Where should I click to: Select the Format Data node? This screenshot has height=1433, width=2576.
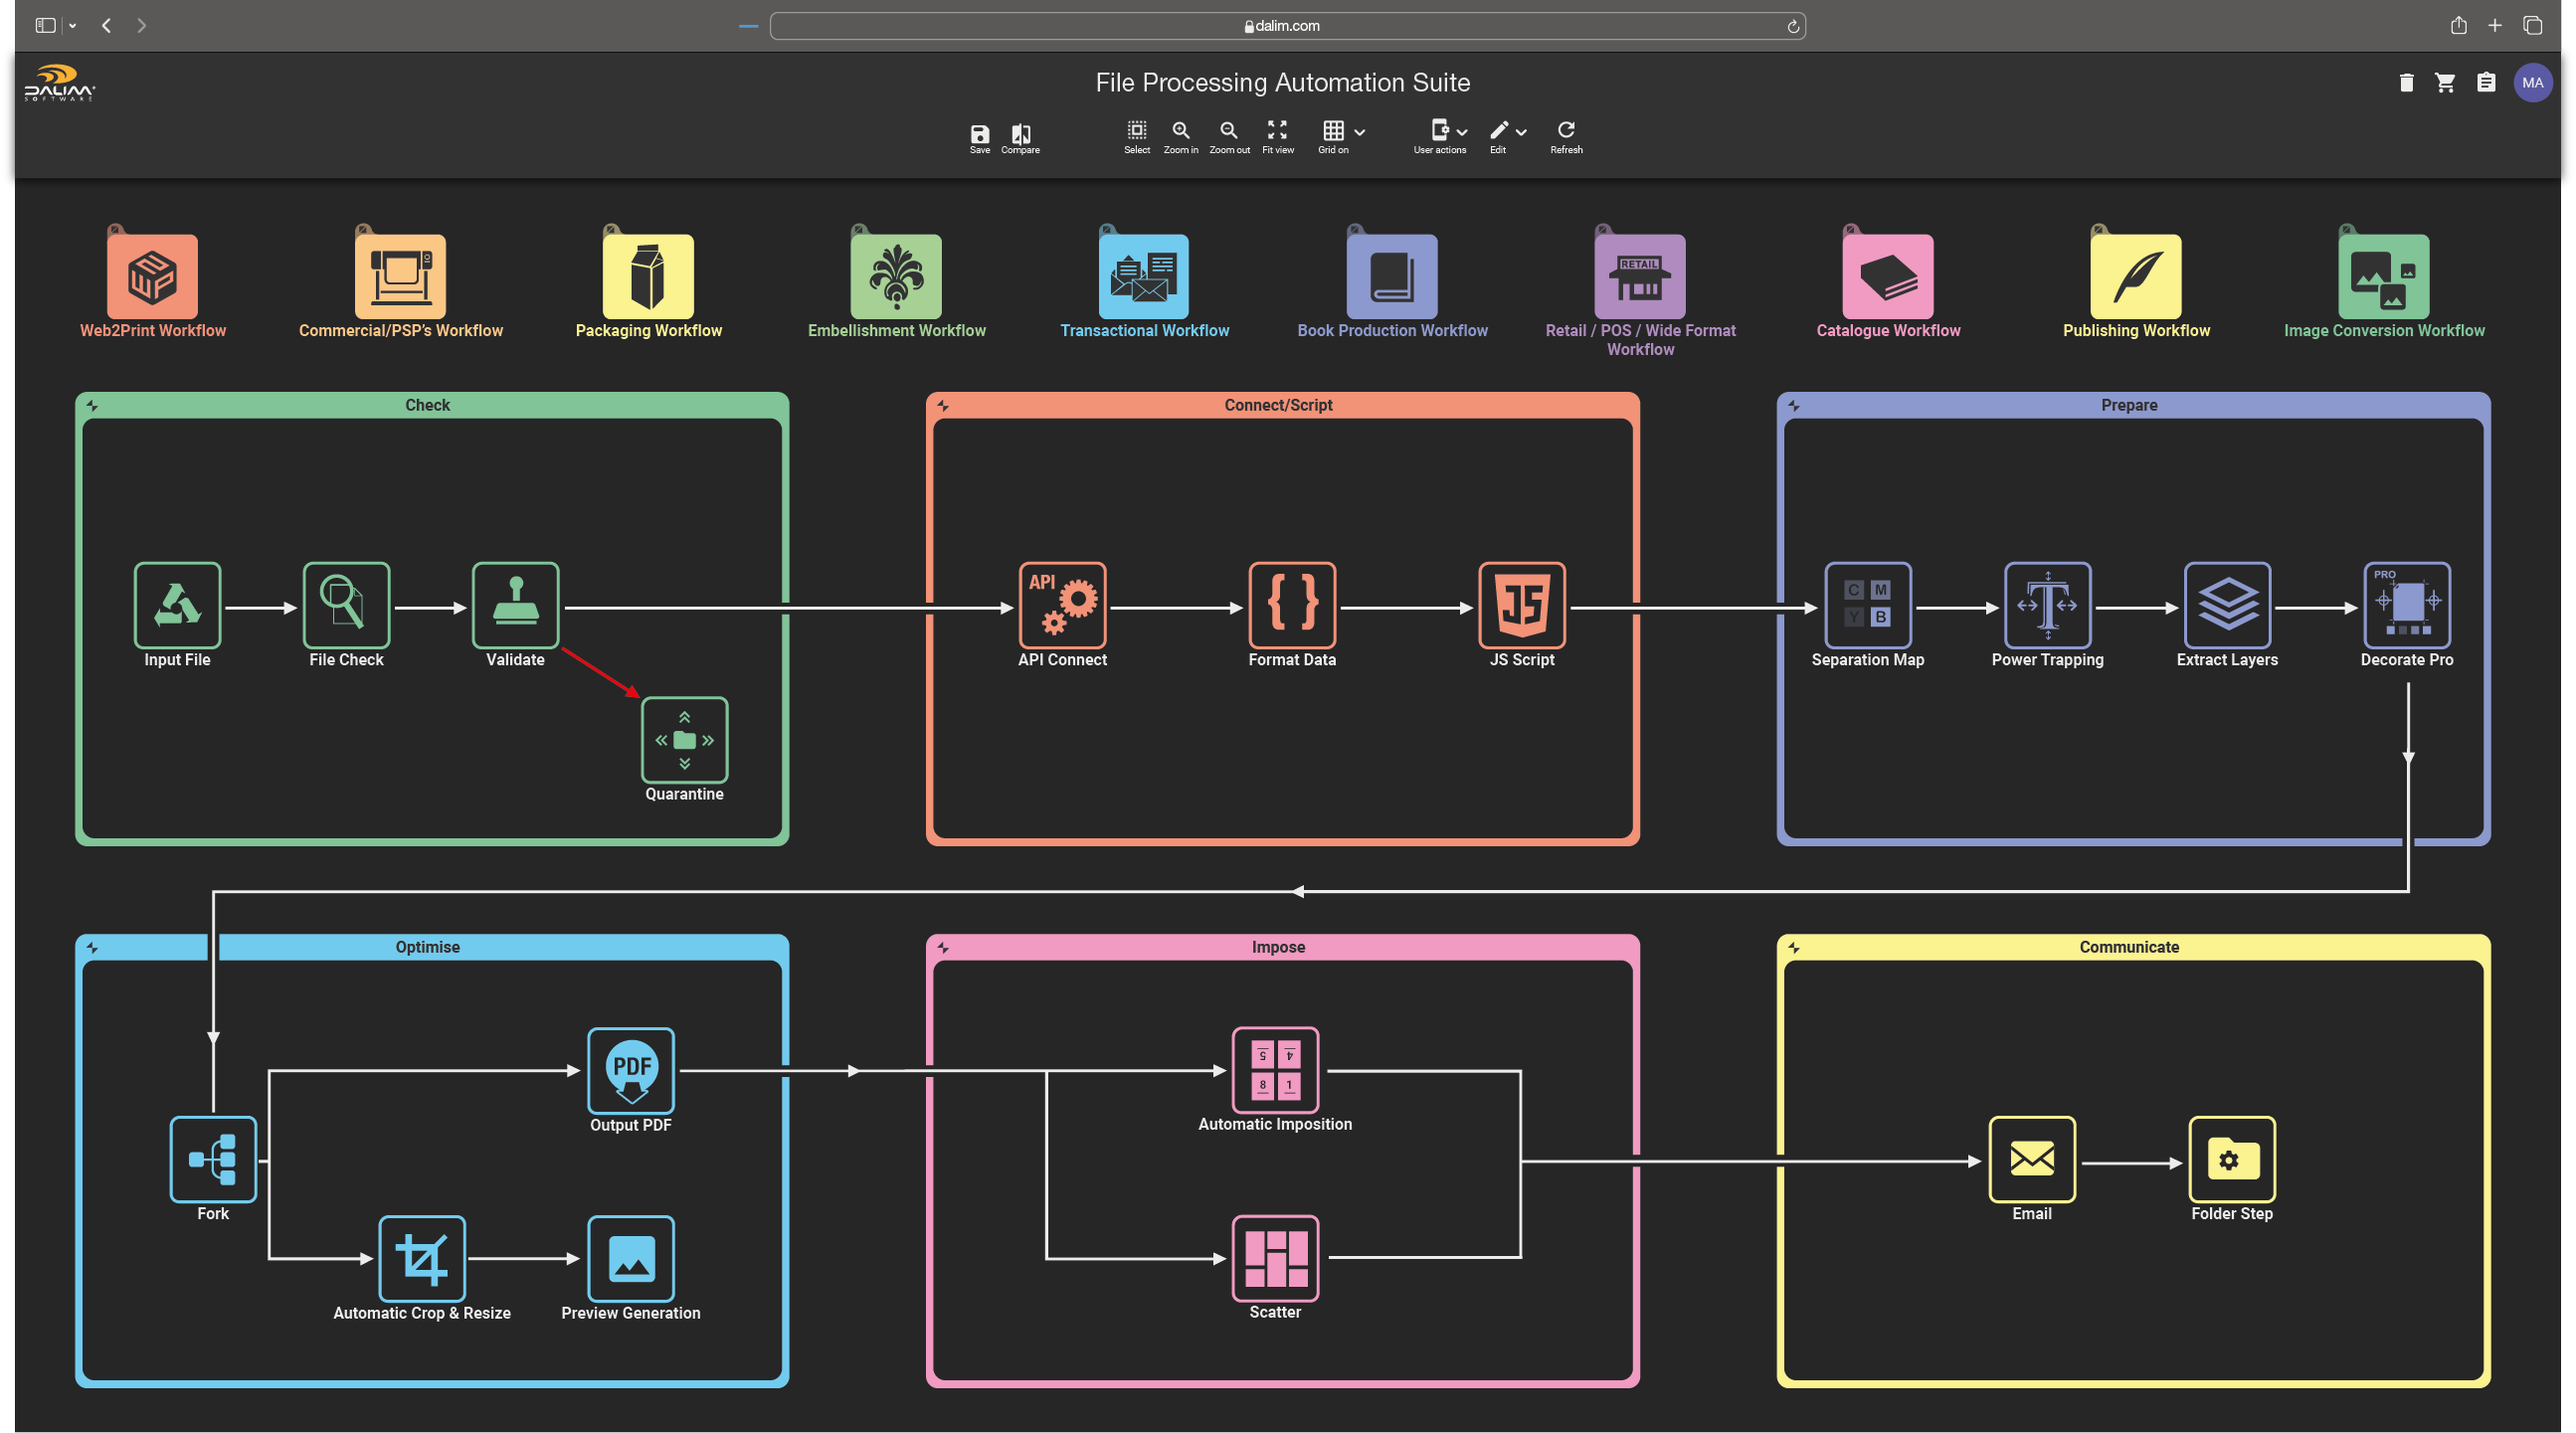(1292, 605)
